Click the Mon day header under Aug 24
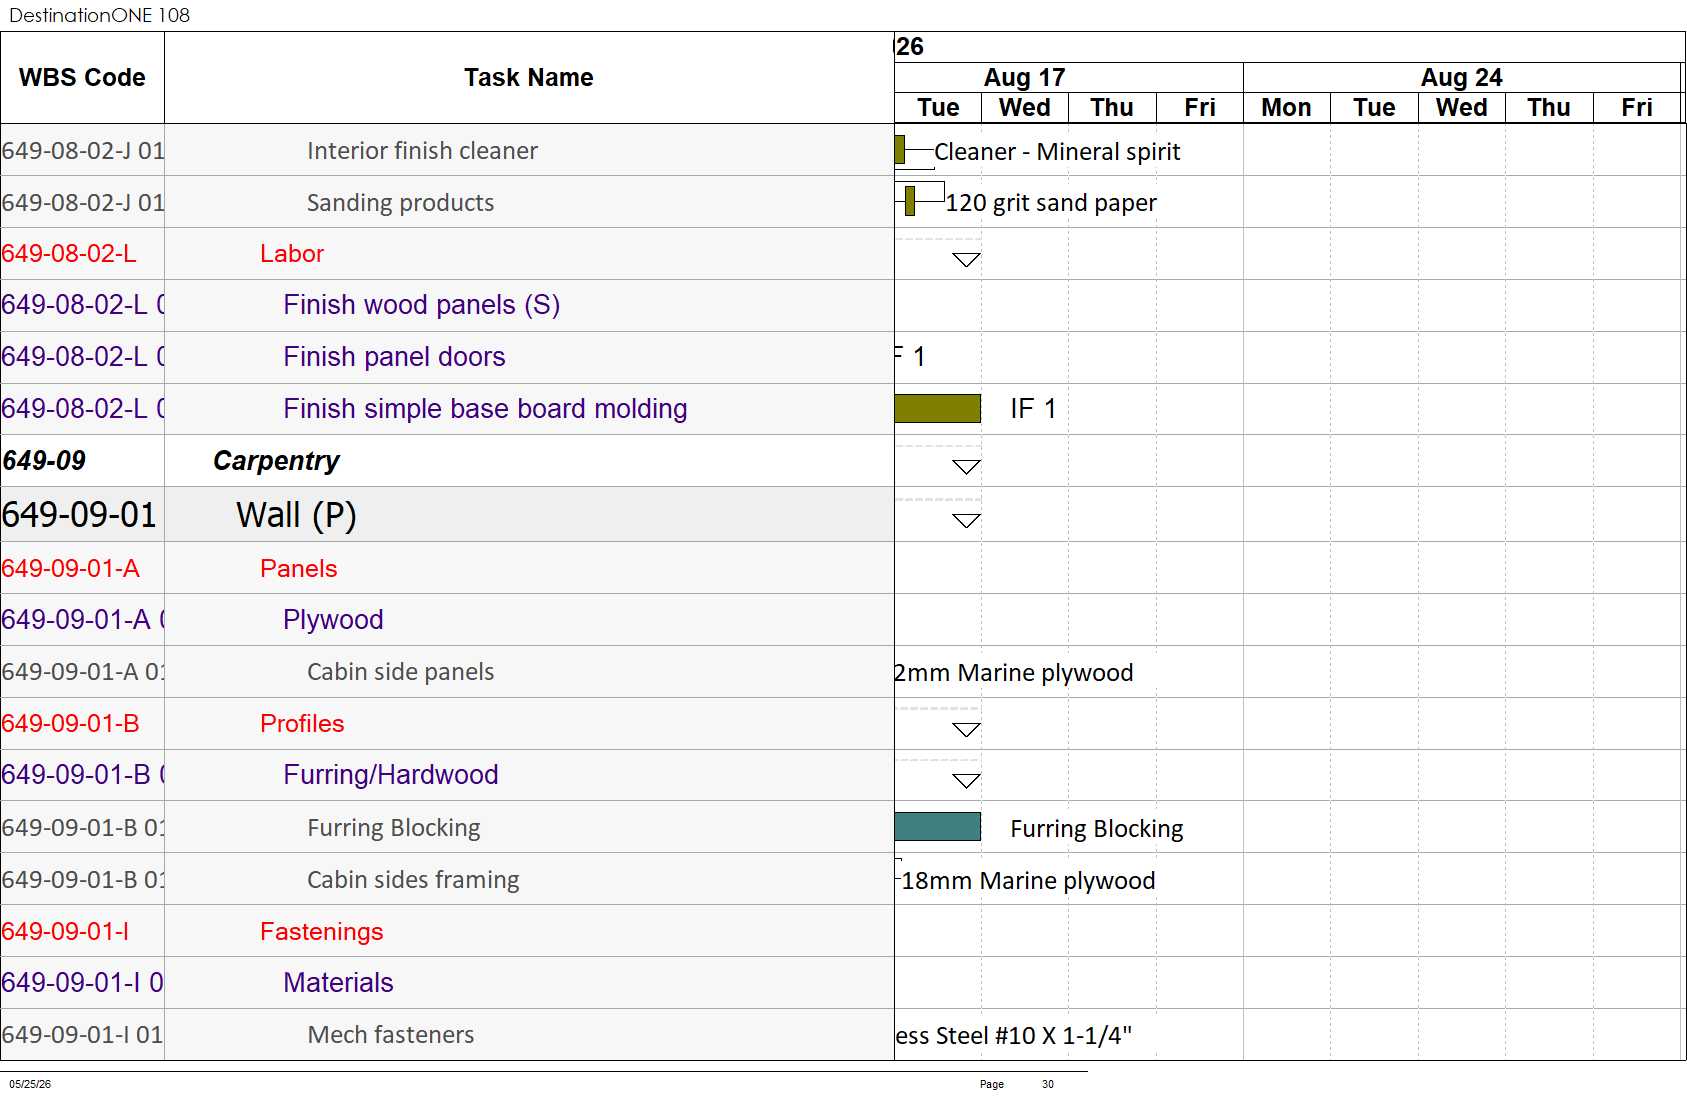Screen dimensions: 1687x1097 click(1287, 107)
